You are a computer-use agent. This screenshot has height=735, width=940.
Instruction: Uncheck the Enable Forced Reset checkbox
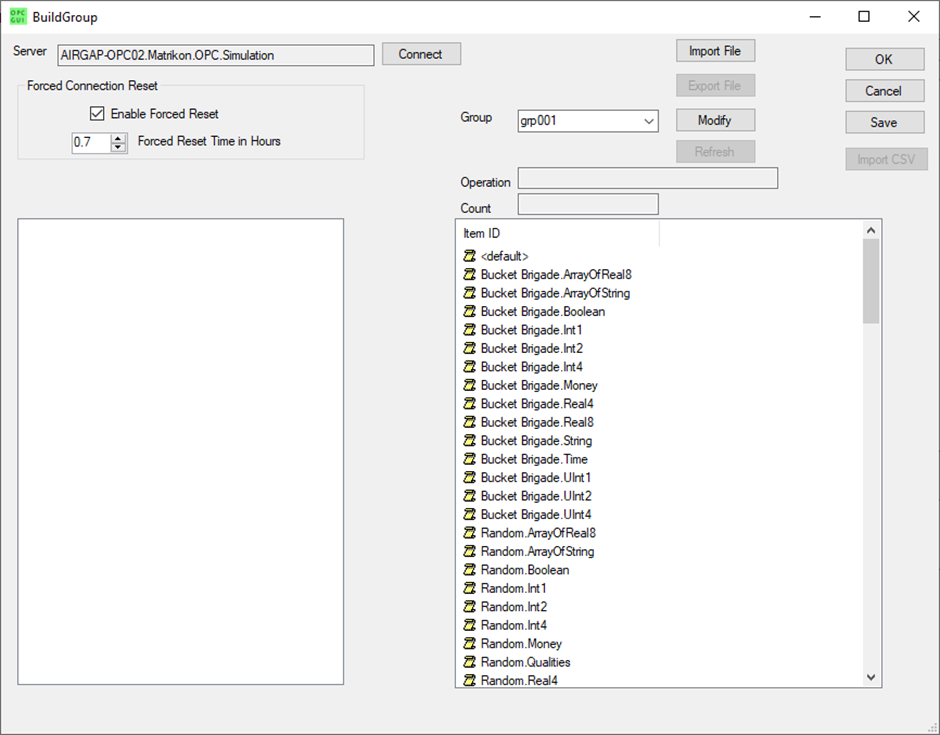coord(97,113)
